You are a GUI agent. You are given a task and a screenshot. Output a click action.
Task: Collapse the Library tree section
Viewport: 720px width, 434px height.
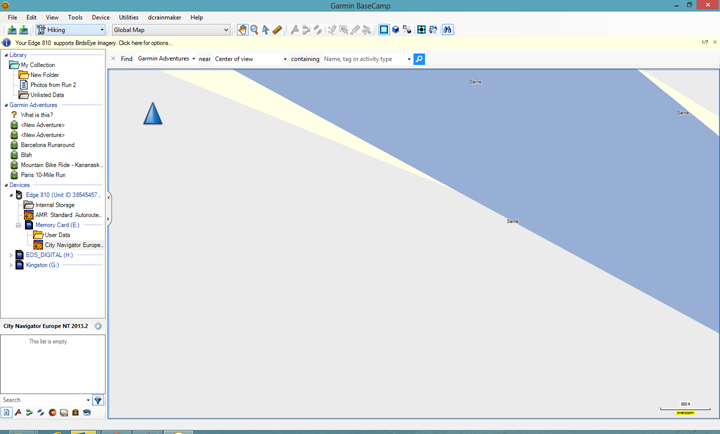point(6,55)
